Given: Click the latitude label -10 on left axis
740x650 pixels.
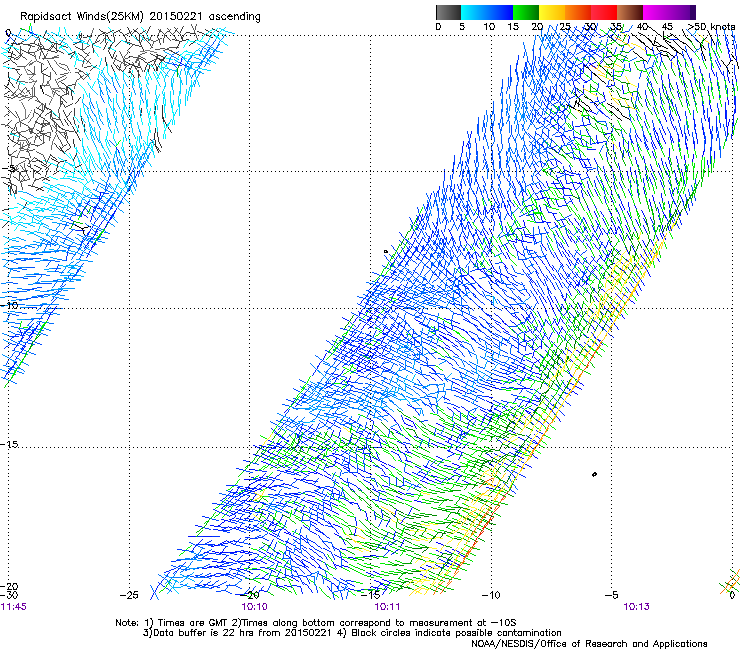Looking at the screenshot, I should tap(10, 306).
